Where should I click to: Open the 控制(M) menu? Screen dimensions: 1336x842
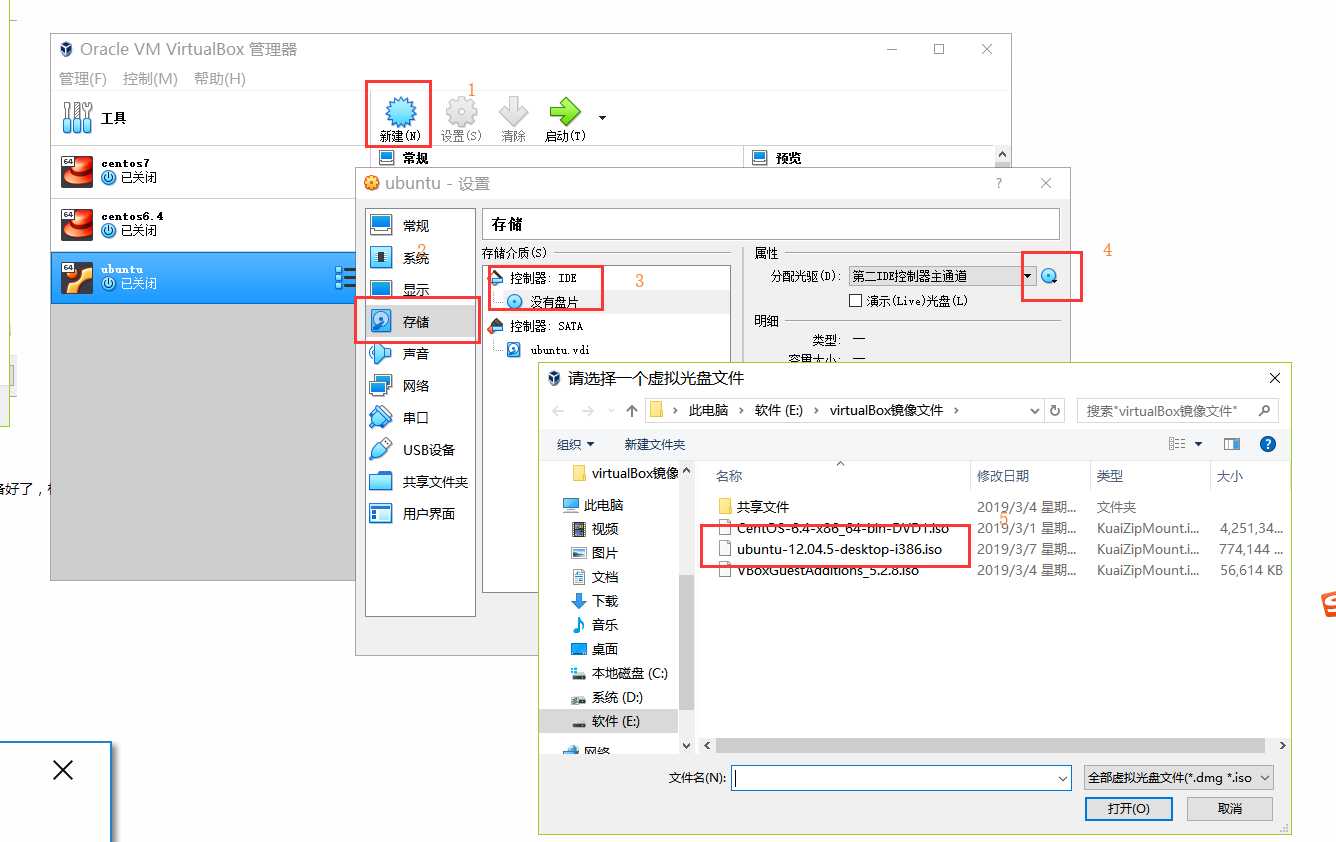pos(150,78)
